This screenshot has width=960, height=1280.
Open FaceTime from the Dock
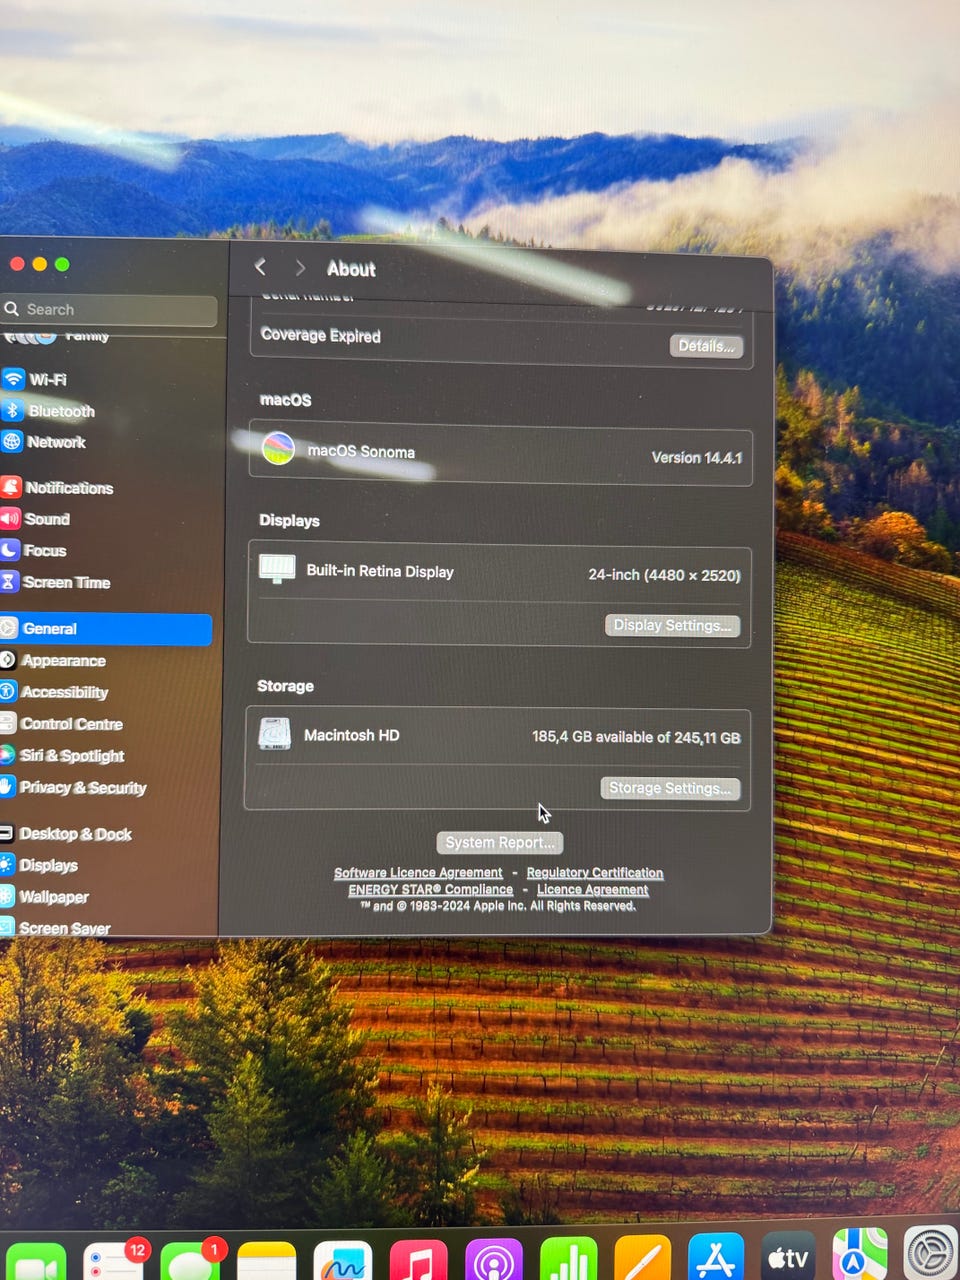point(36,1262)
